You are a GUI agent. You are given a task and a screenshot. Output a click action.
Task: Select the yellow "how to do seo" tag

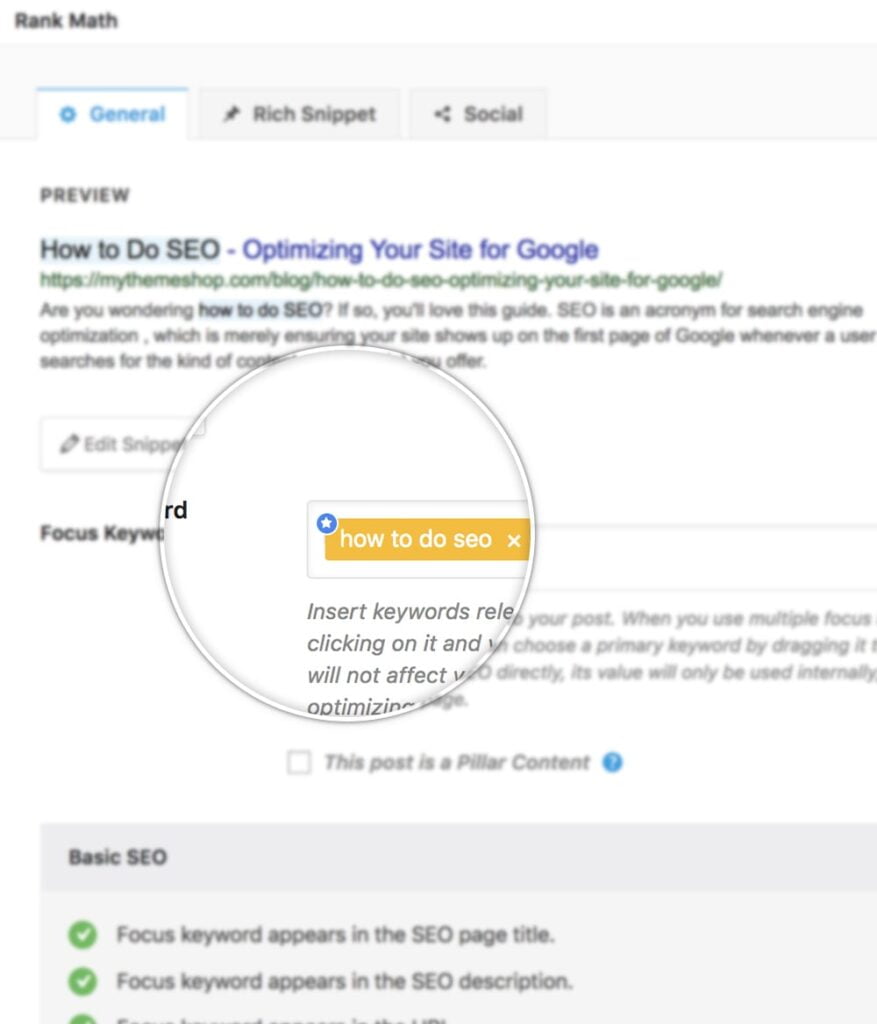pyautogui.click(x=415, y=540)
